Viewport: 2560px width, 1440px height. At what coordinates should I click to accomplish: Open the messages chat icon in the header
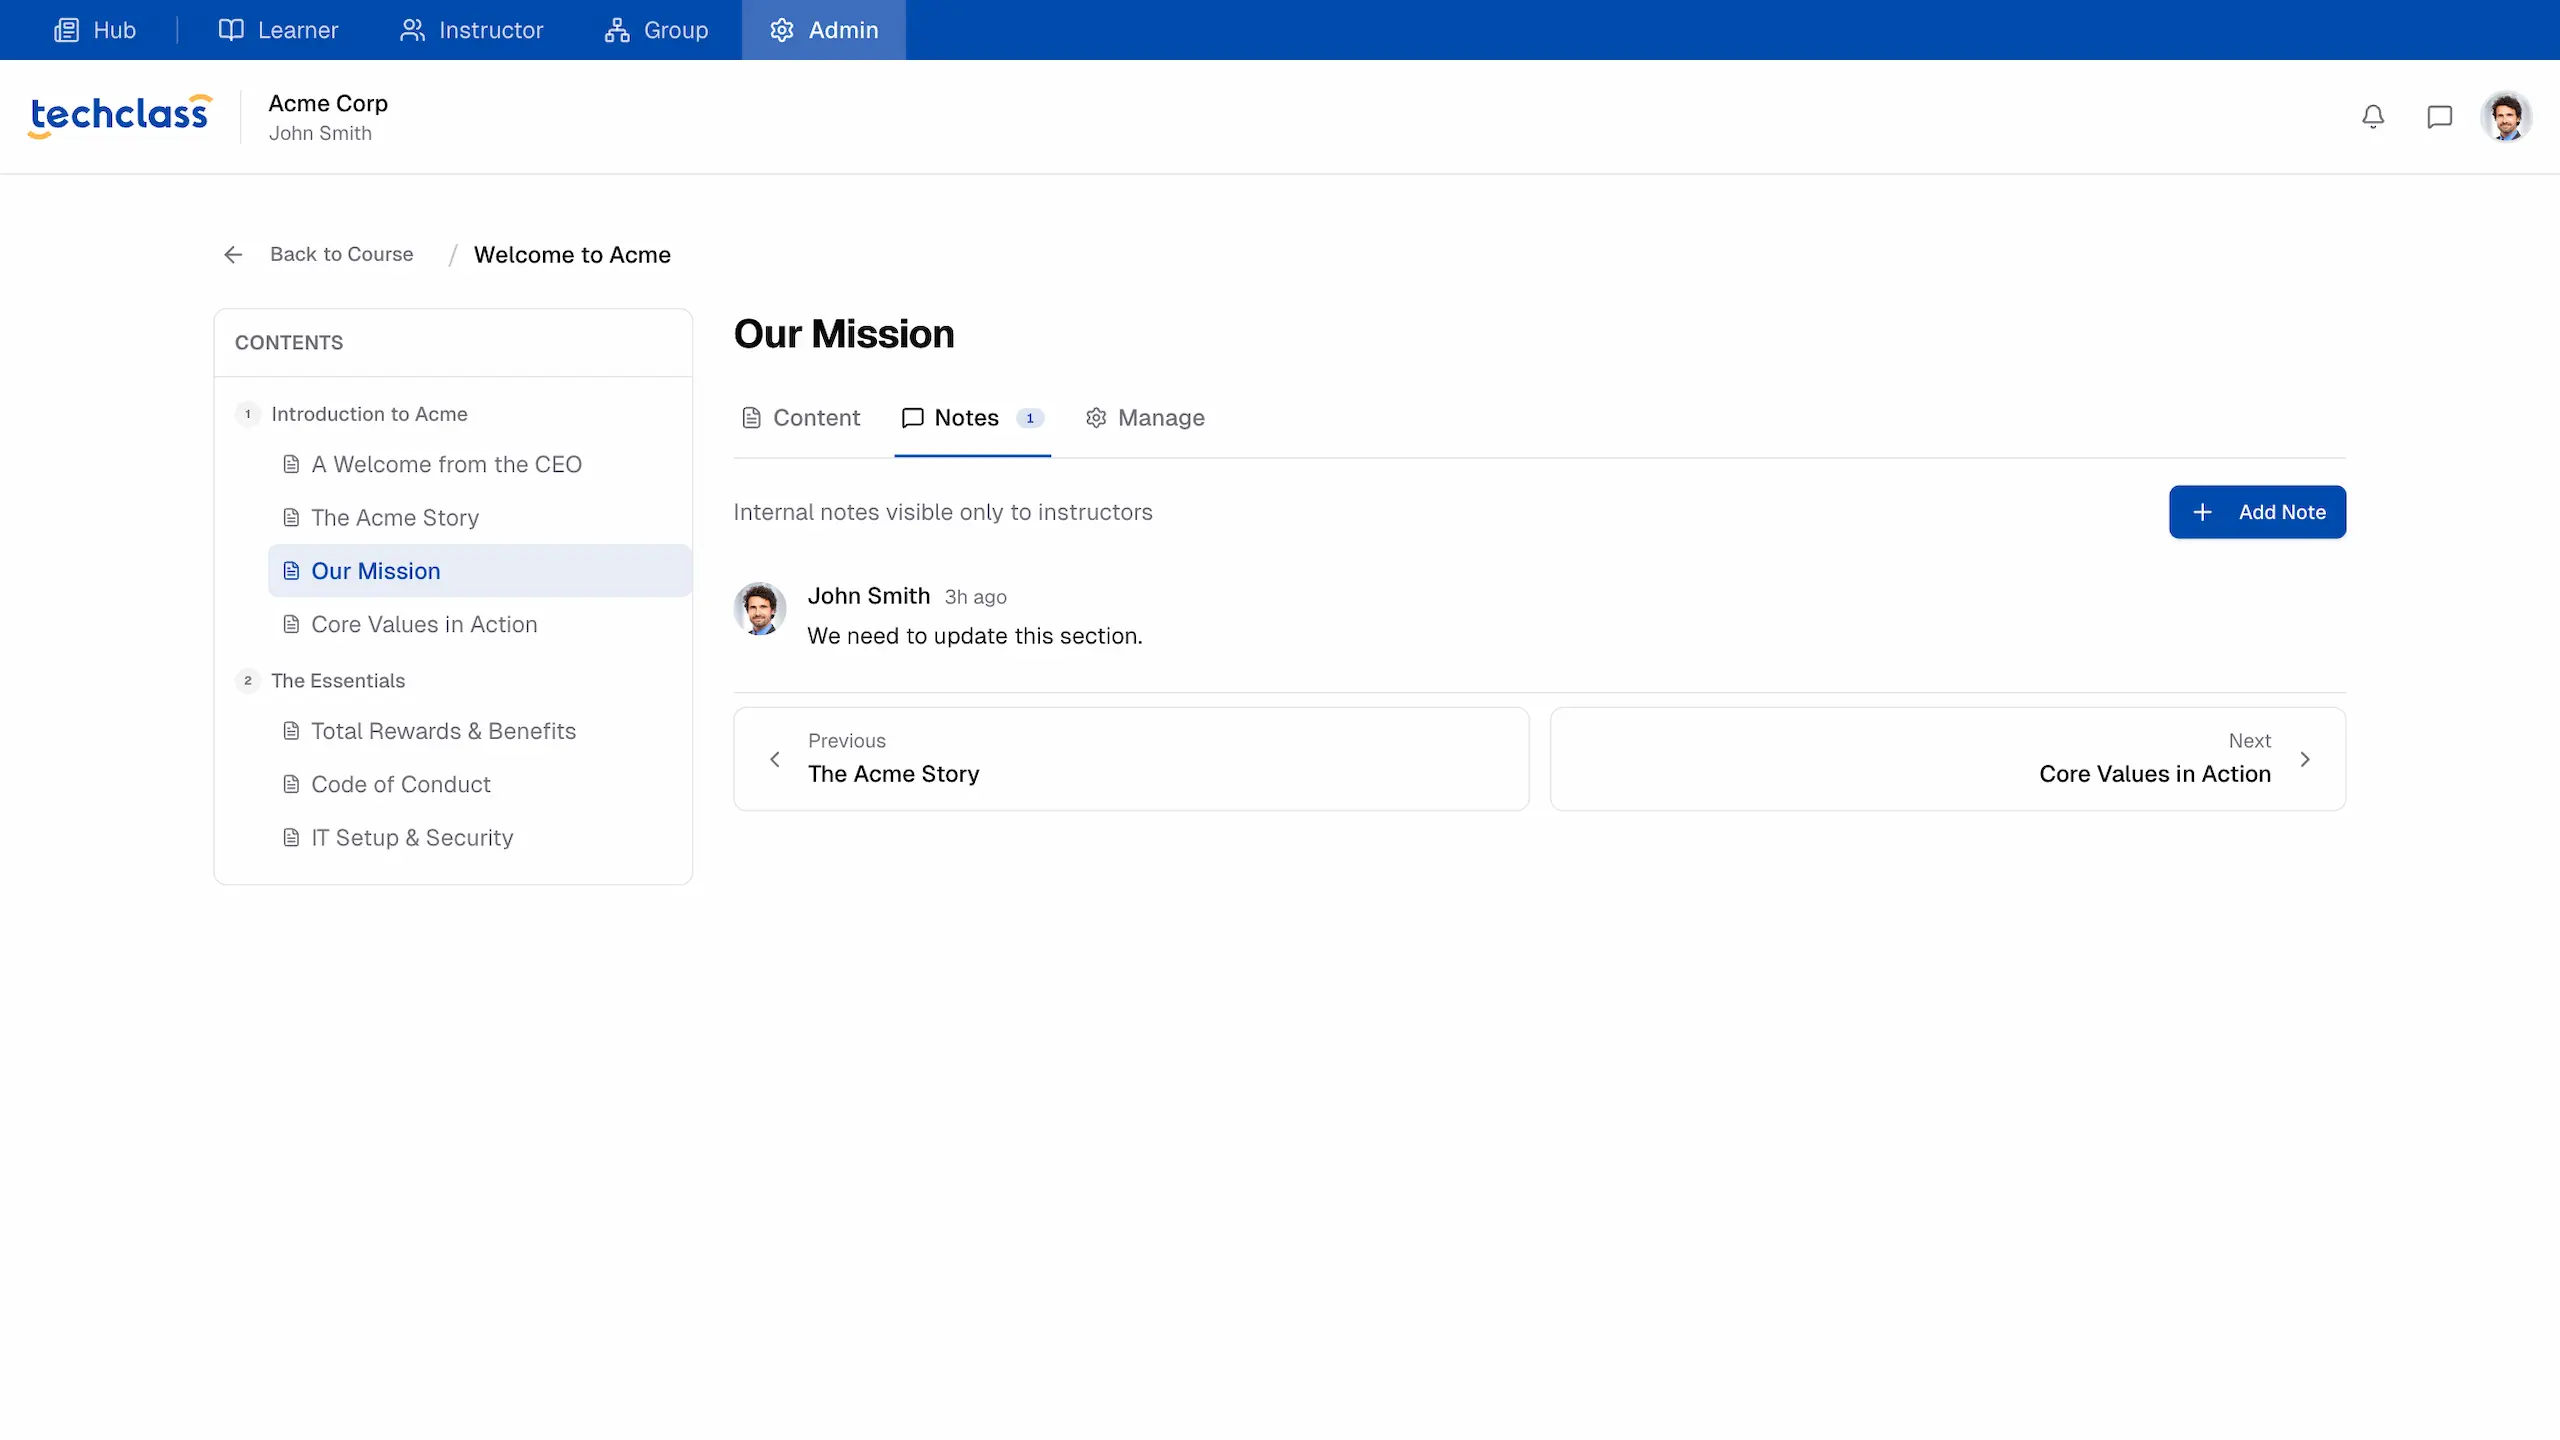[x=2440, y=116]
